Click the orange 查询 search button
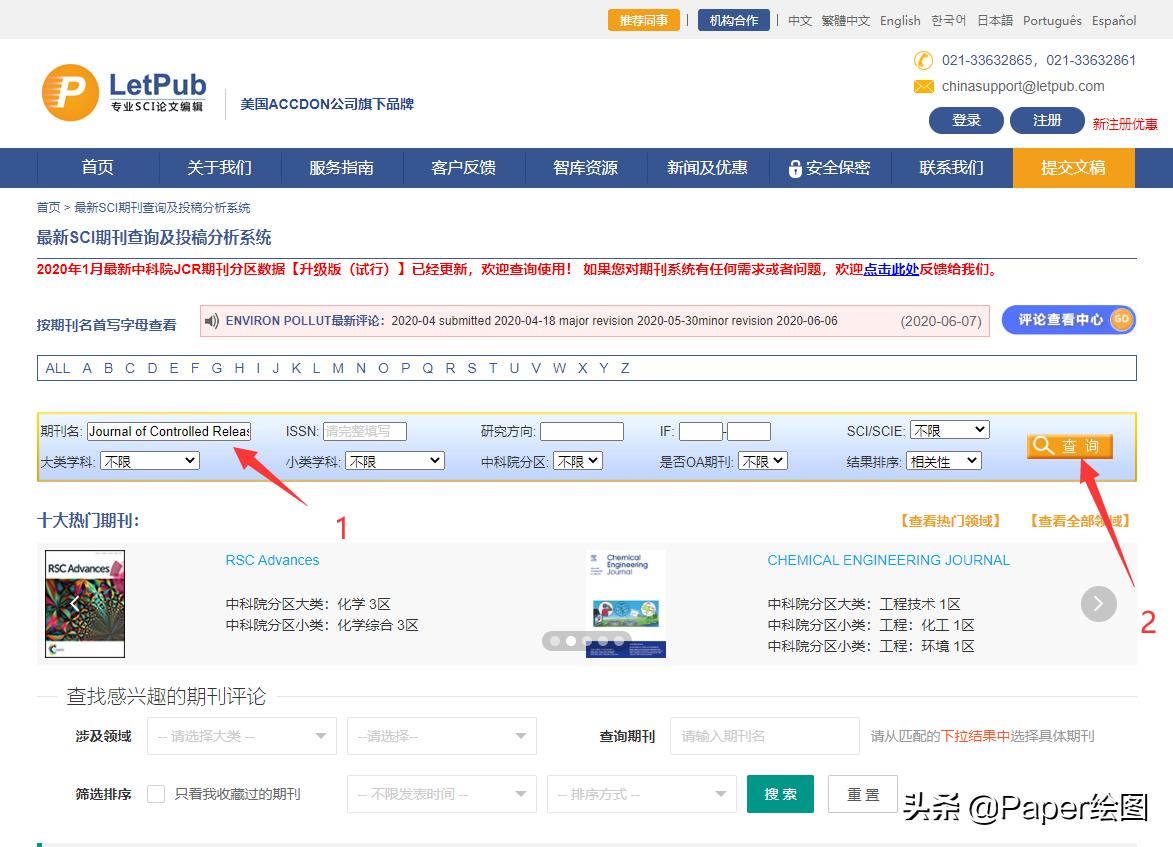The image size is (1173, 847). [1069, 446]
